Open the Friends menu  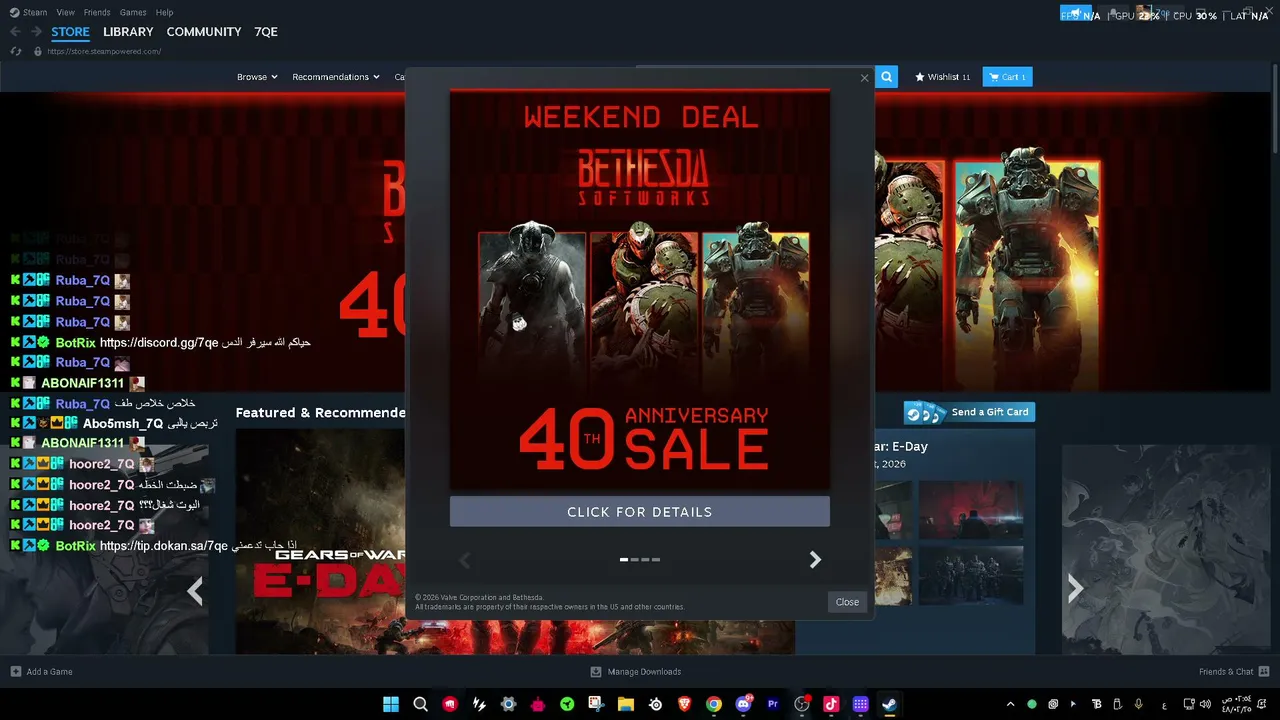click(97, 13)
